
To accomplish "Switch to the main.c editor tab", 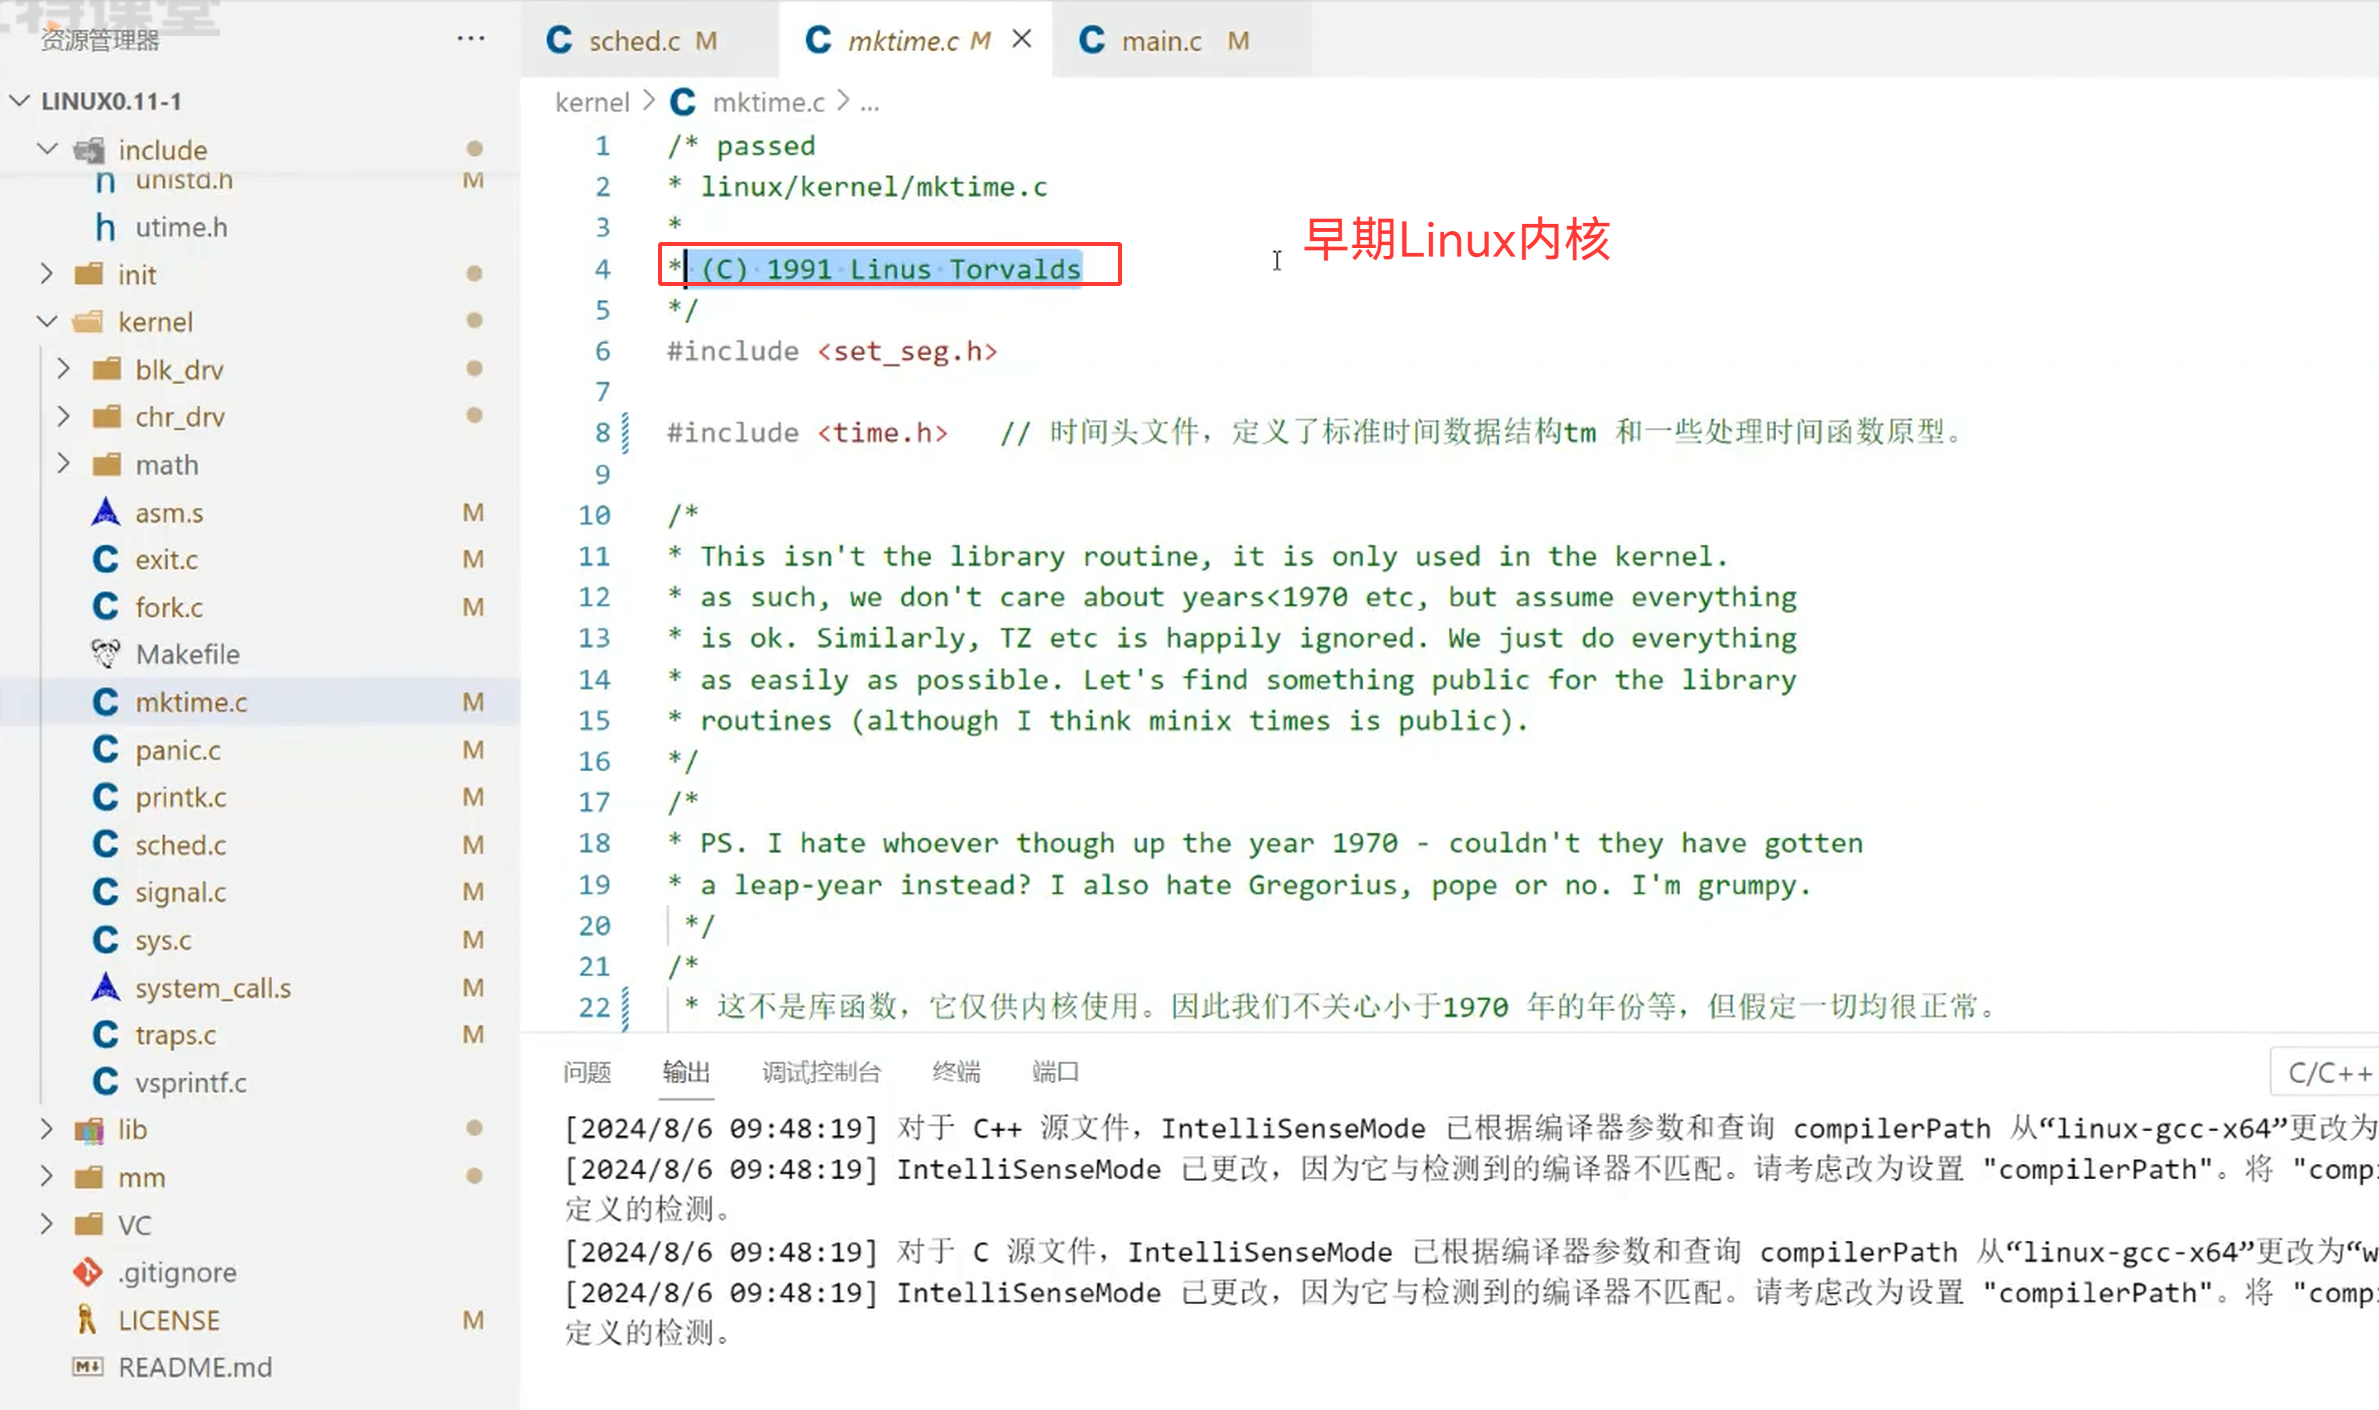I will tap(1160, 41).
